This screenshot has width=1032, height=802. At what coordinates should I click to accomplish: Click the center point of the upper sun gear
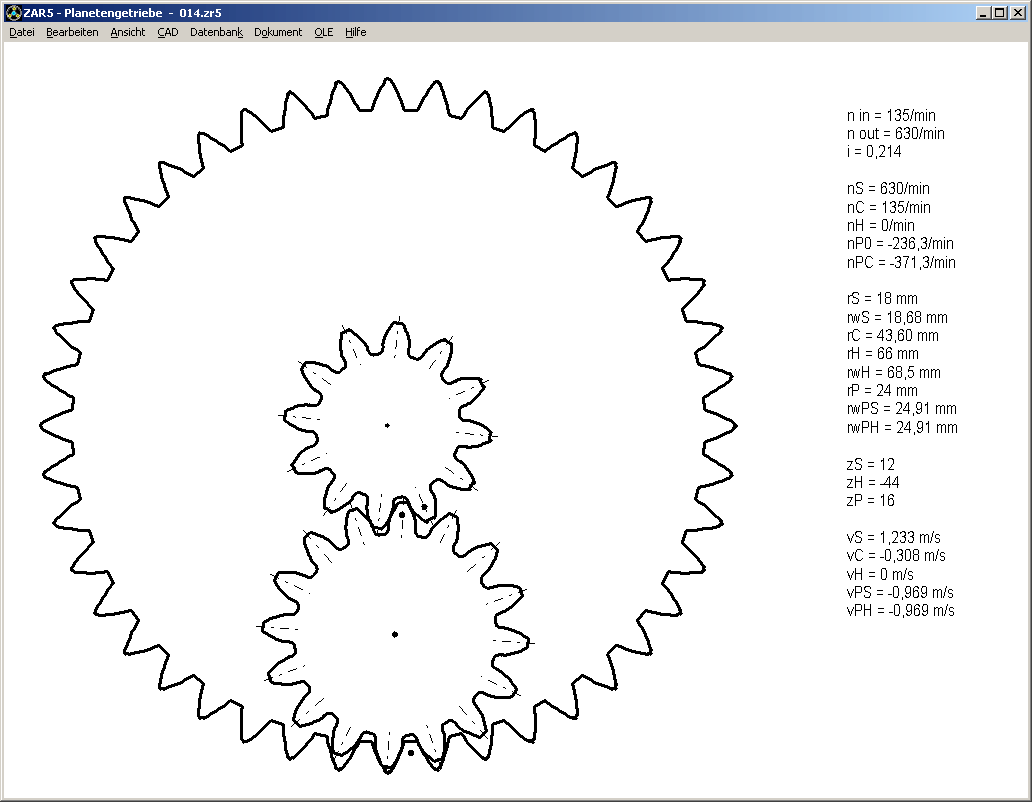point(387,425)
